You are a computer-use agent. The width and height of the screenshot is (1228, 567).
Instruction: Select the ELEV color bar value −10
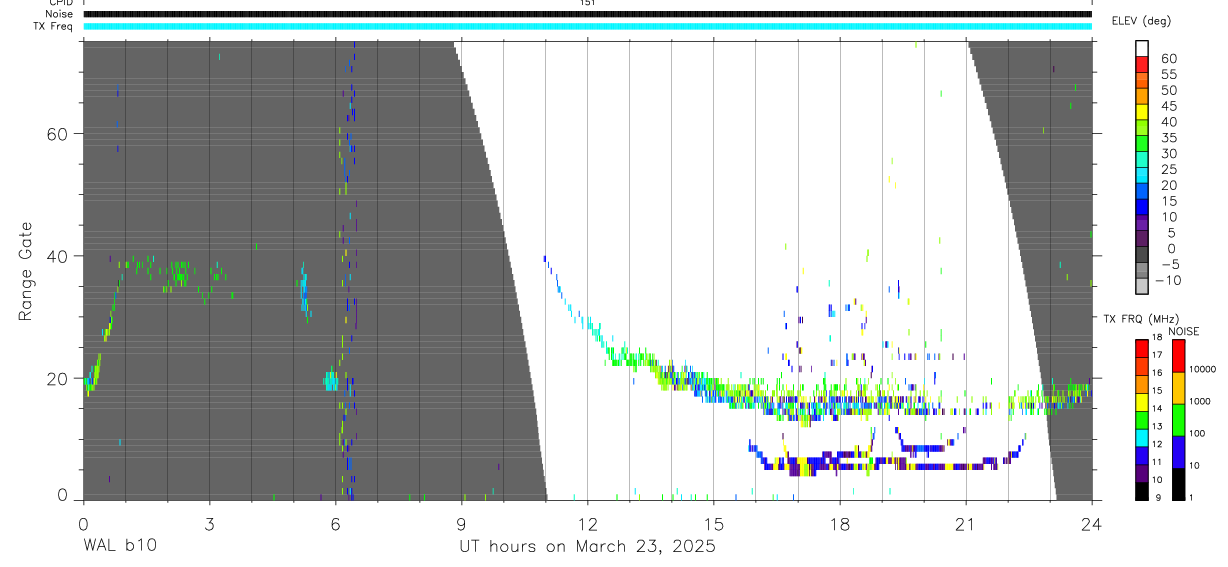pyautogui.click(x=1166, y=280)
